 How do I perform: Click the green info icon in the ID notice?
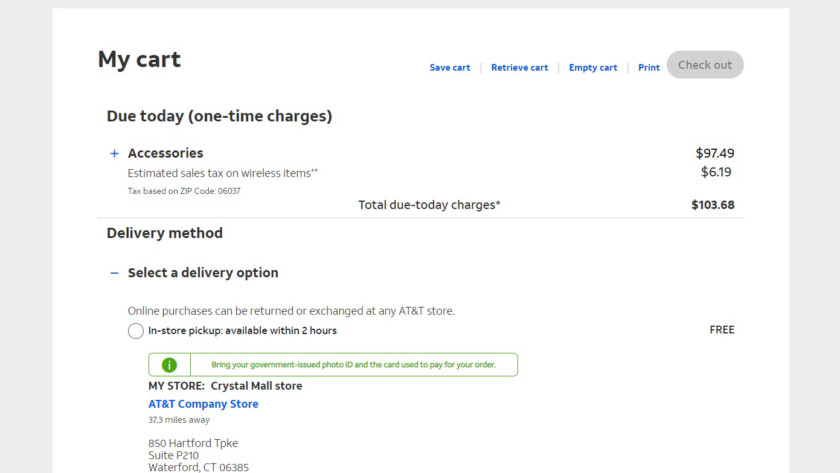[170, 365]
